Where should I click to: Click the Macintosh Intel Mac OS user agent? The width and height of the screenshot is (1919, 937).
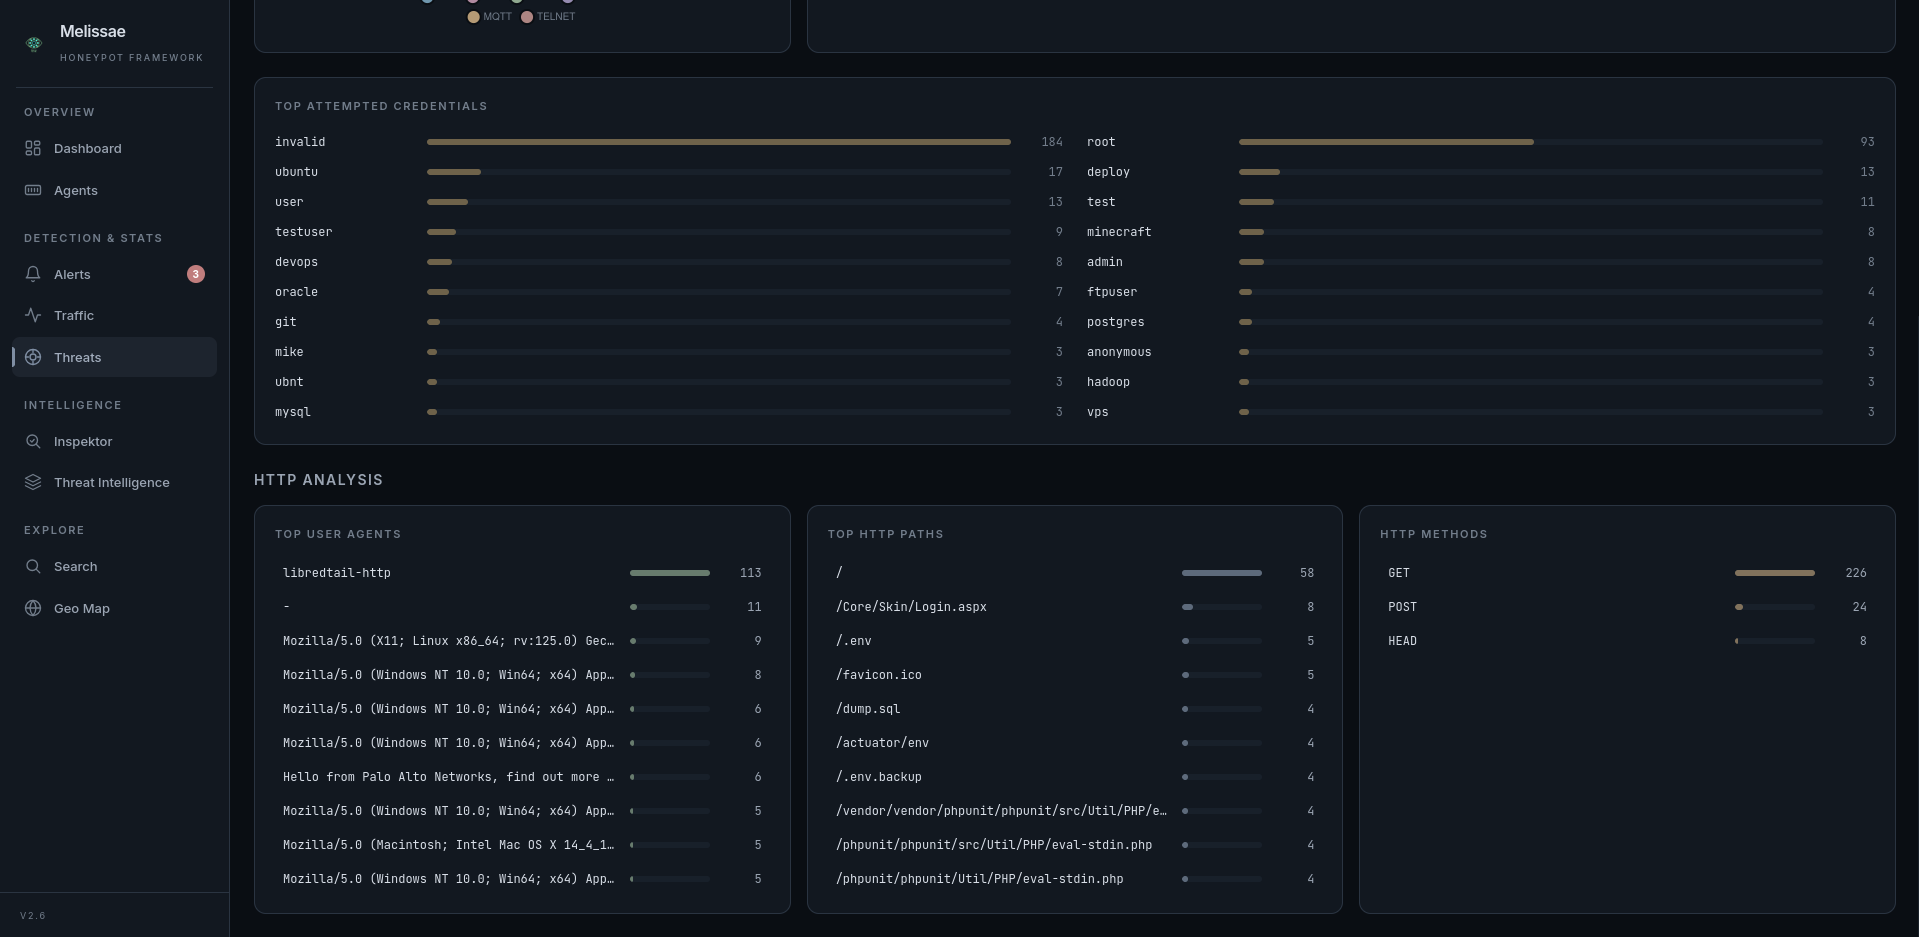(x=449, y=845)
